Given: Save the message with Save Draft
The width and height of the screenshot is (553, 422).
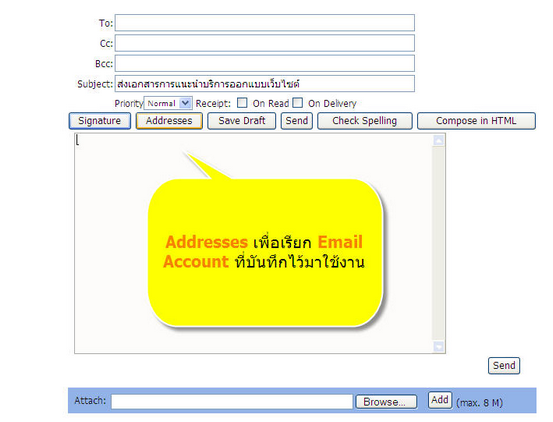Looking at the screenshot, I should (x=242, y=121).
